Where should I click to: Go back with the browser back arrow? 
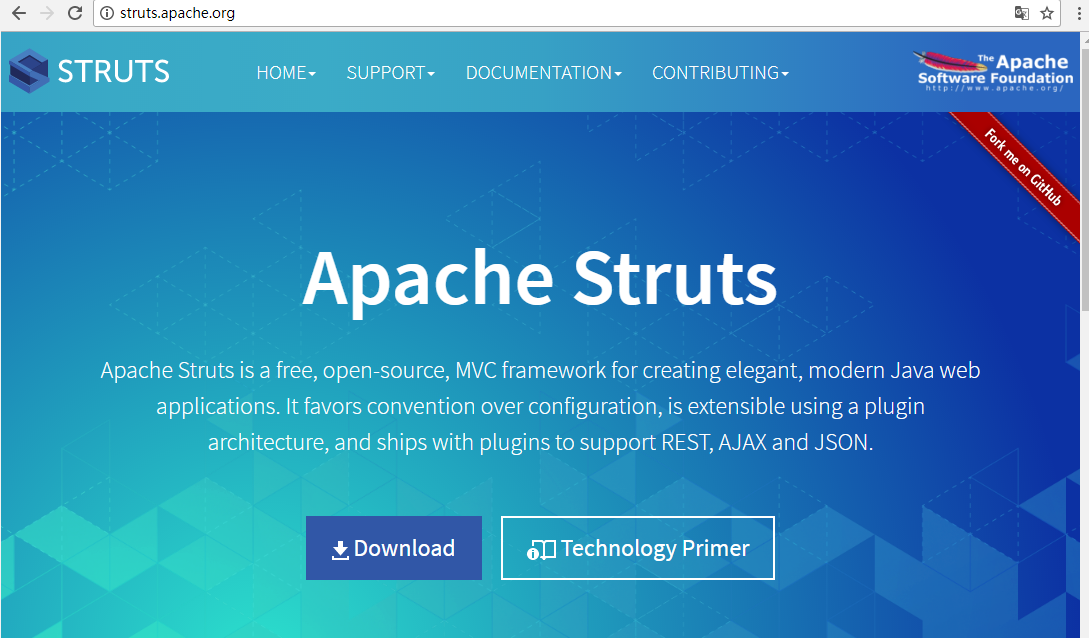(x=19, y=13)
